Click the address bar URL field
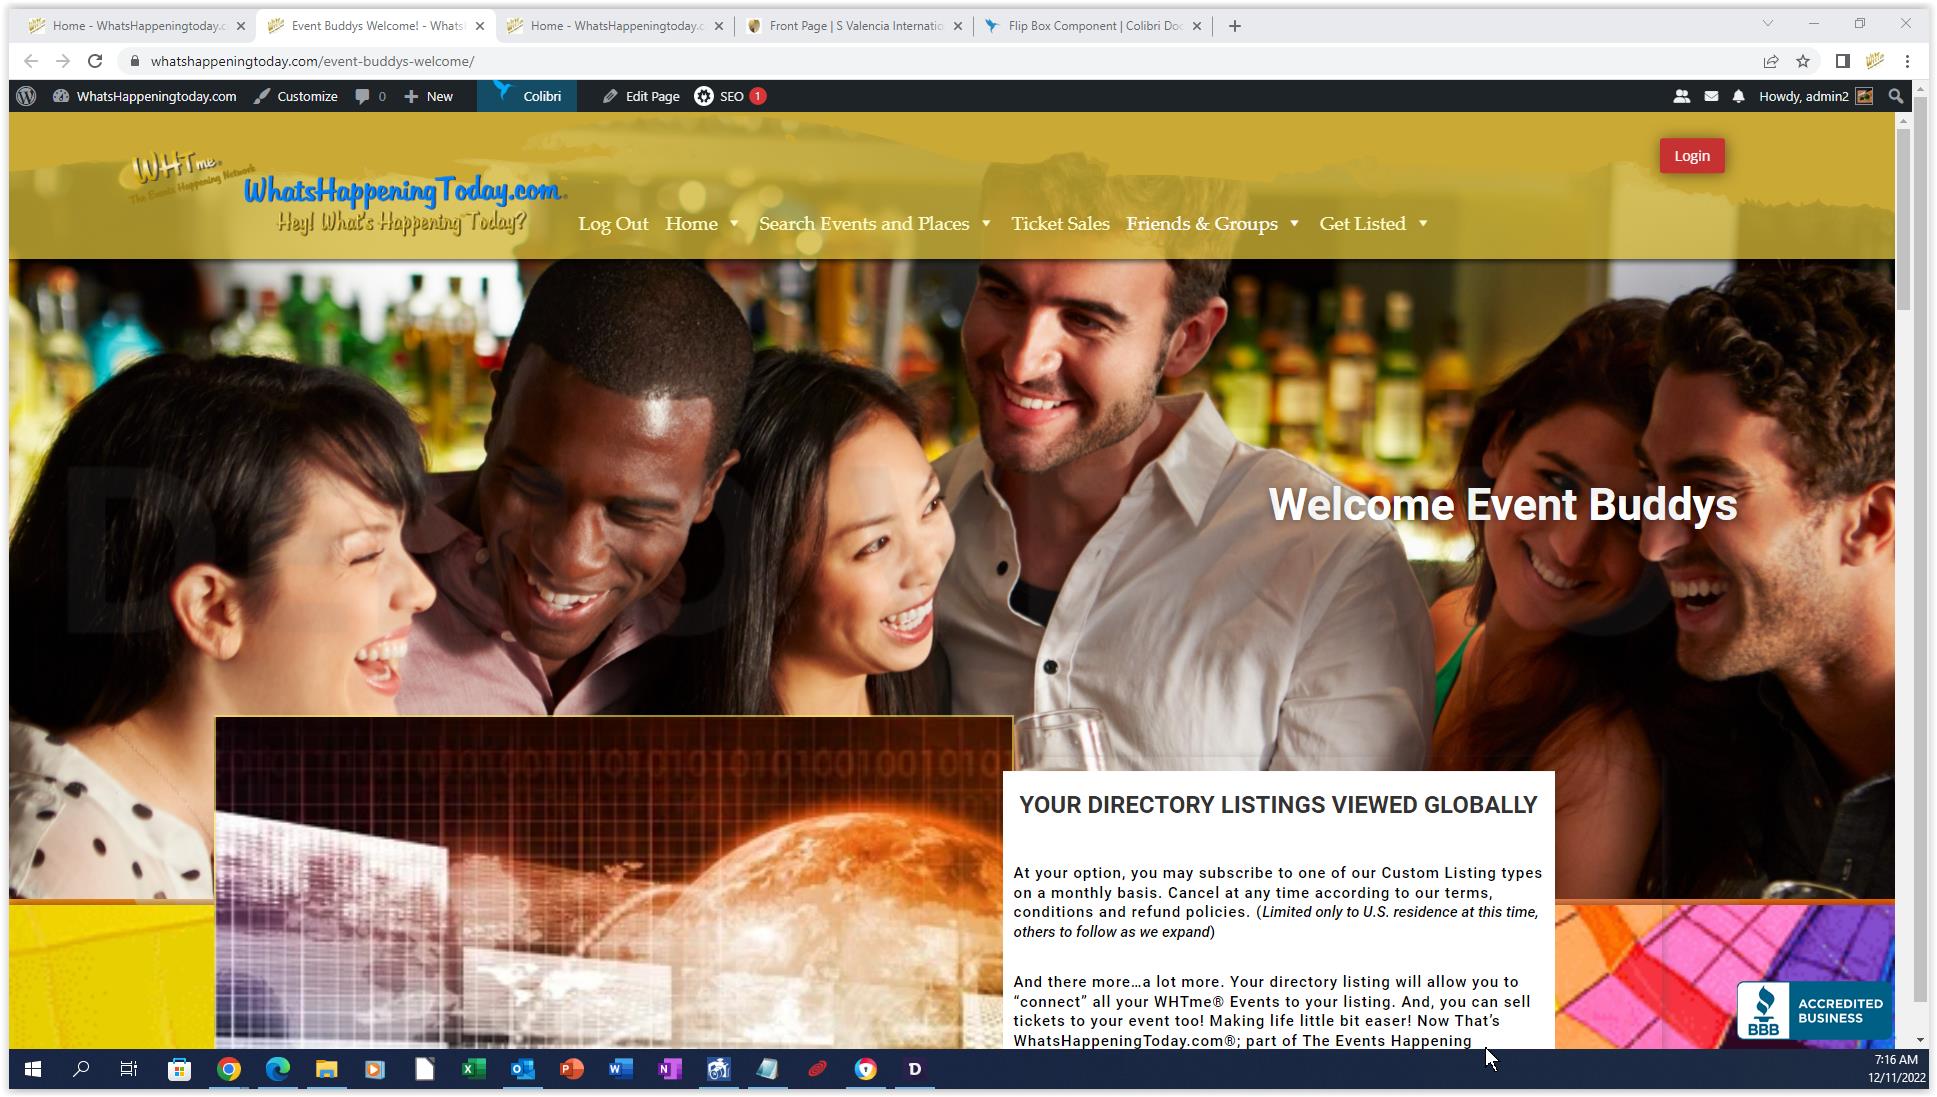This screenshot has width=1937, height=1097. [940, 61]
